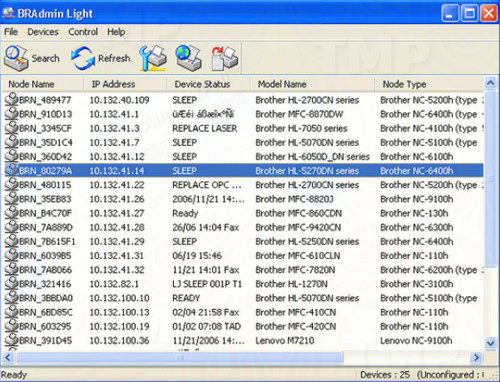Click Brother MFC-610CLN model name
Screen dimensions: 500x382
[298, 256]
